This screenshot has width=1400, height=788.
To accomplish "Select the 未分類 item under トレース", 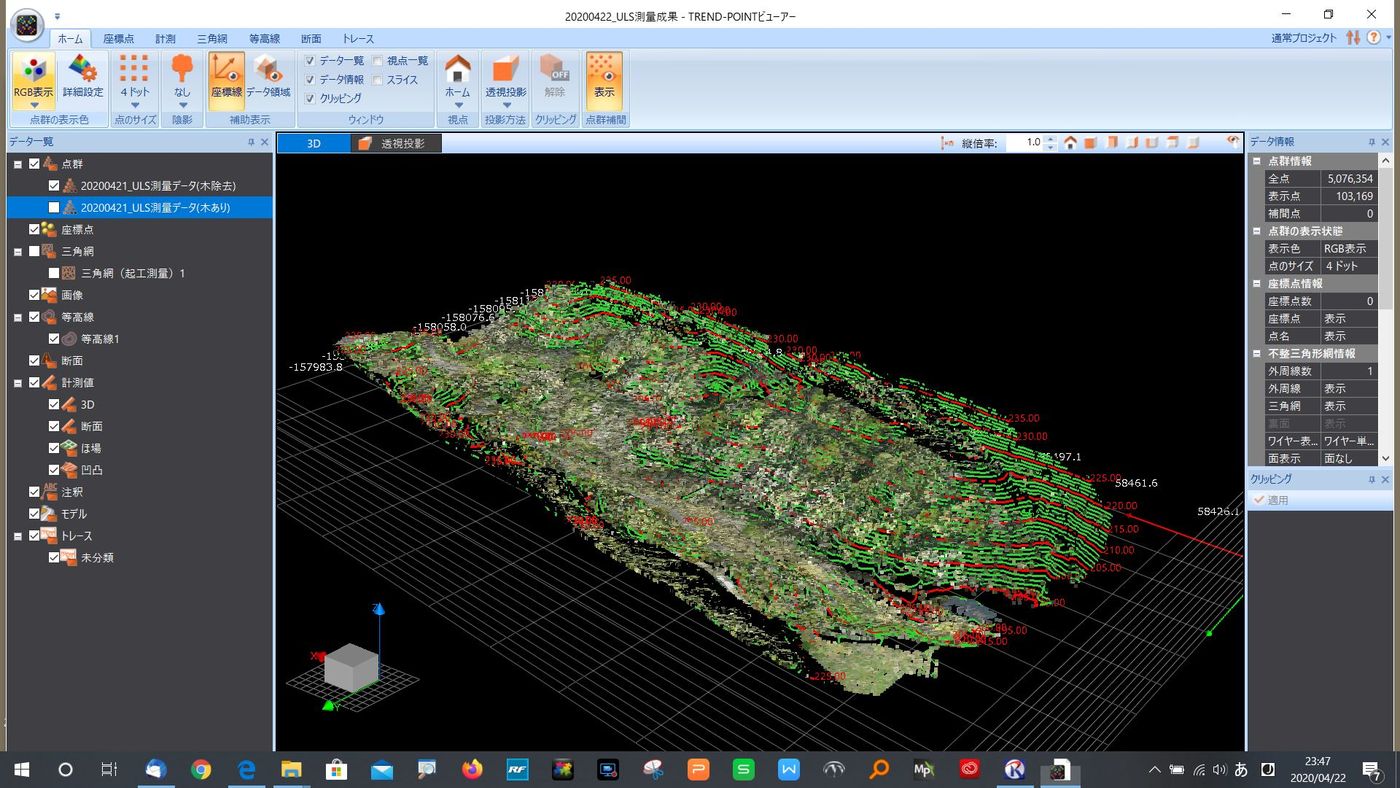I will [97, 557].
